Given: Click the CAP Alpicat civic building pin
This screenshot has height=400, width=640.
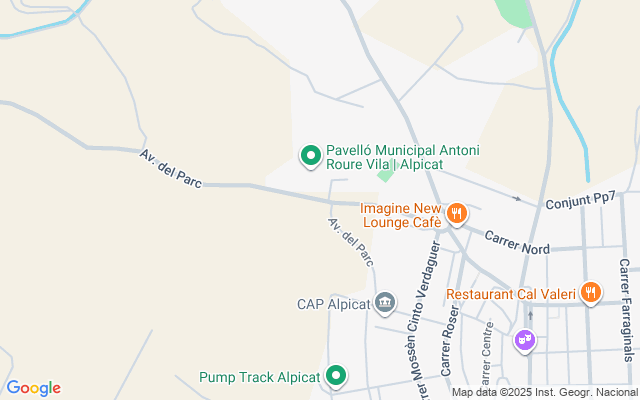Looking at the screenshot, I should click(x=385, y=303).
